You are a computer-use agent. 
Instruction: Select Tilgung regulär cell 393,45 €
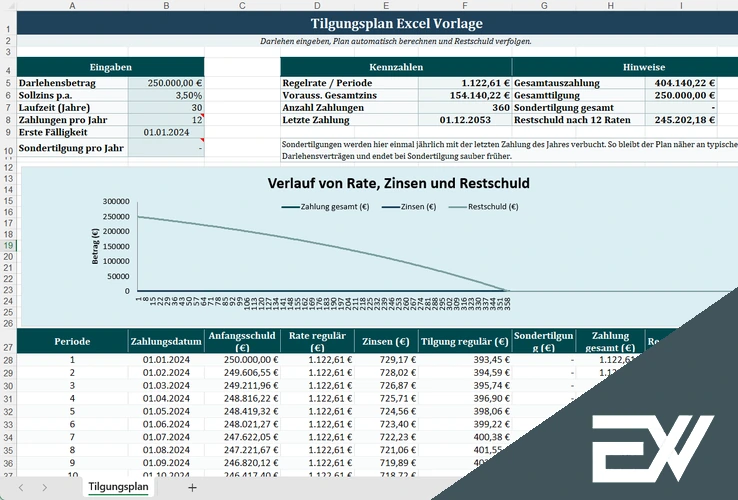point(465,360)
